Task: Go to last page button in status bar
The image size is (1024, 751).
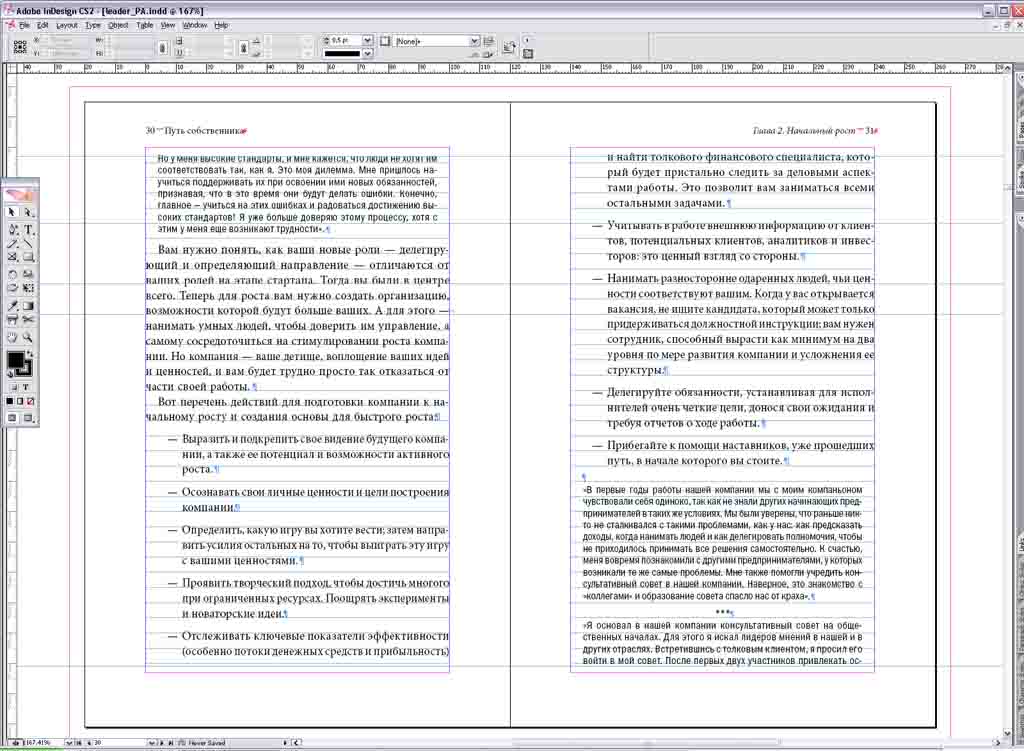Action: [170, 743]
